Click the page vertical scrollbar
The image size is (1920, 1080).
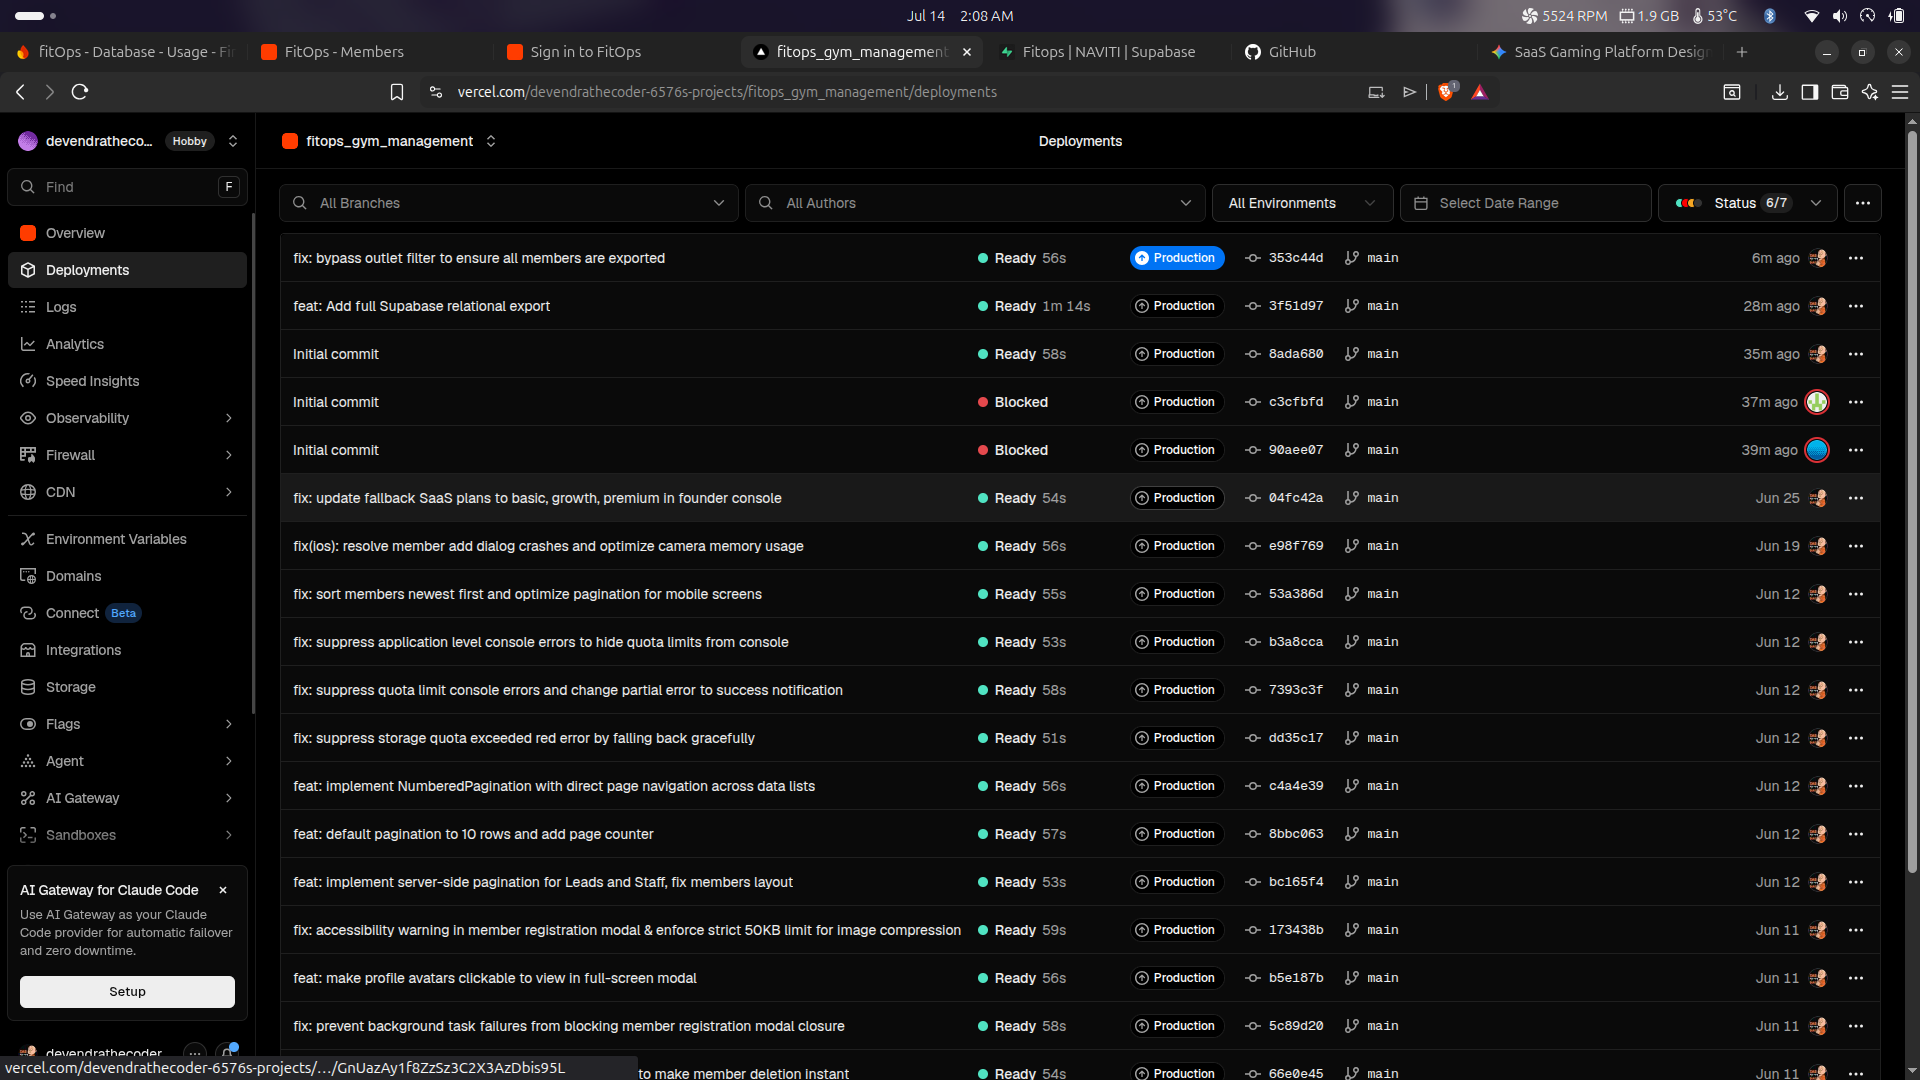click(1912, 500)
